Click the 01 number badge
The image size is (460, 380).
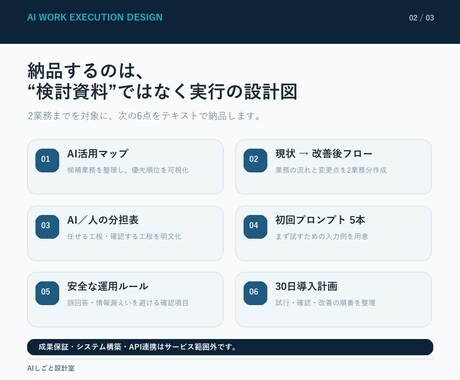click(x=47, y=160)
